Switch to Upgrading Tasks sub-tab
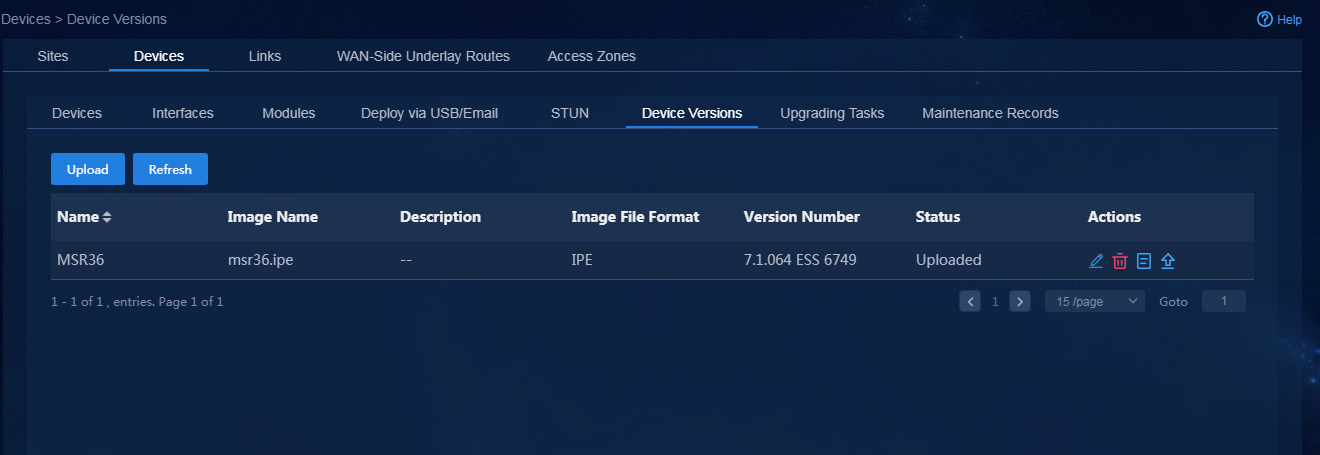This screenshot has height=455, width=1320. click(832, 113)
